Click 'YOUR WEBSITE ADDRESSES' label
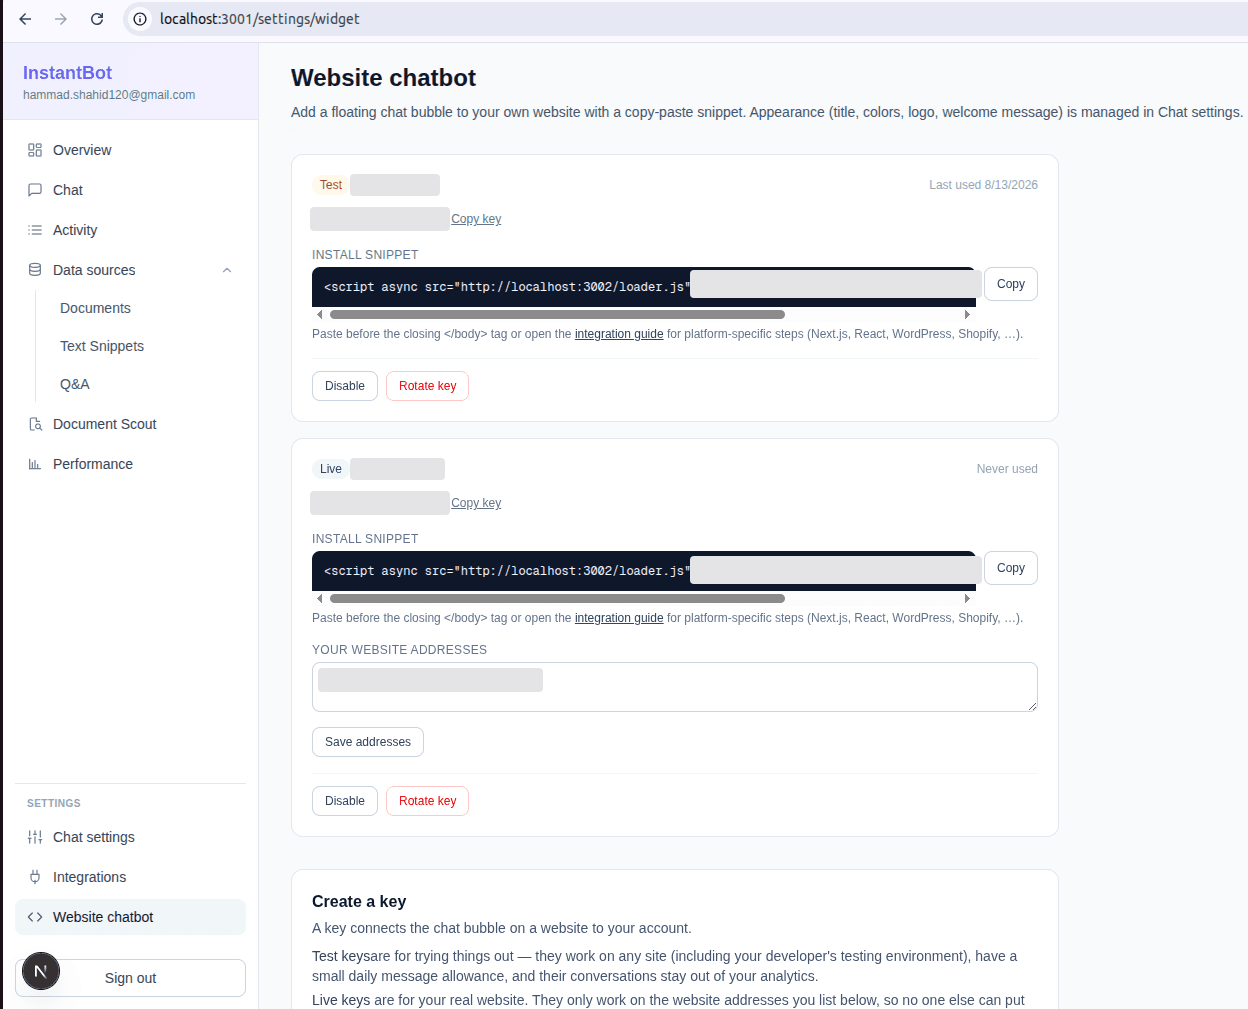 pyautogui.click(x=399, y=650)
